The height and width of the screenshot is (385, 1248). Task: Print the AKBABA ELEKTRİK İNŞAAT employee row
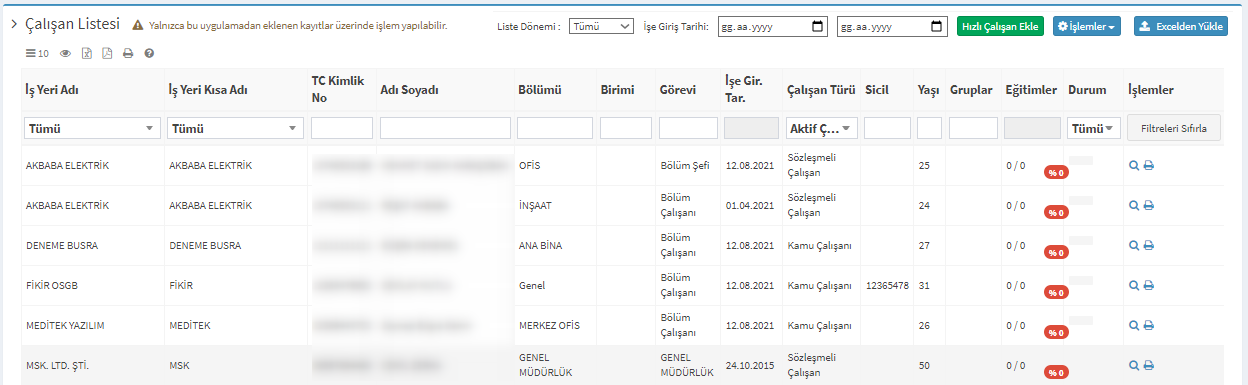[1148, 205]
